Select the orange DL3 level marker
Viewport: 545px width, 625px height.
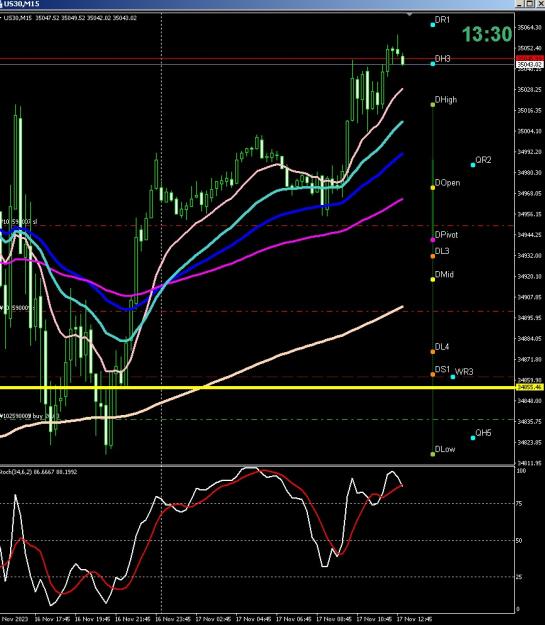433,256
